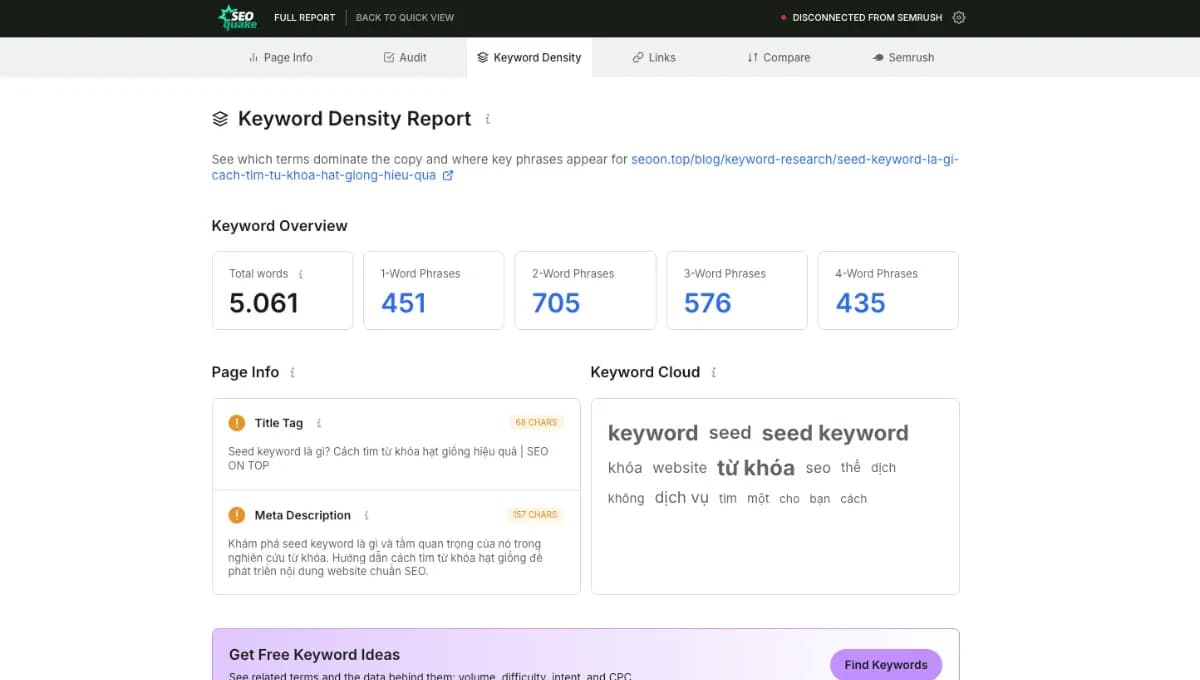Screen dimensions: 1200x680
Task: Click the layers icon before Keyword Density Report
Action: (220, 119)
